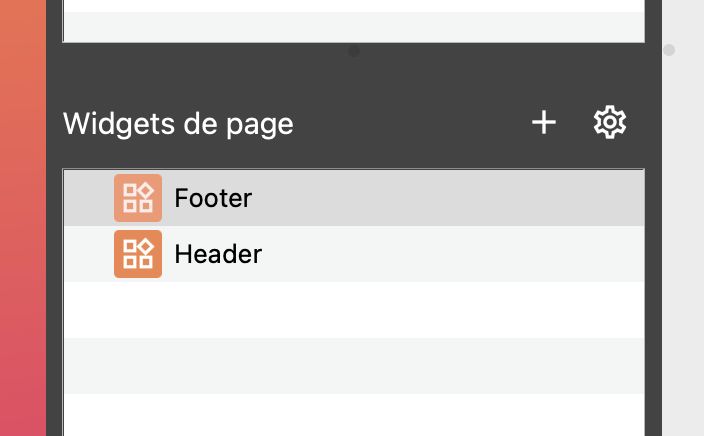This screenshot has height=436, width=704.
Task: Select the Header text label
Action: click(218, 254)
